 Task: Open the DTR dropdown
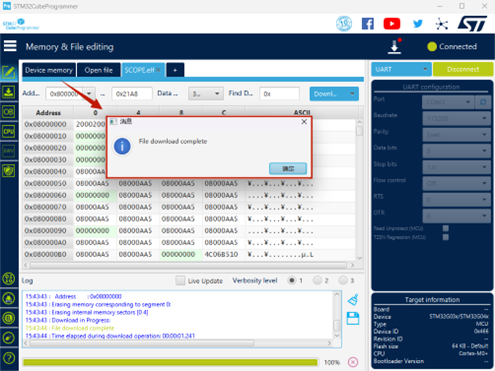pos(456,216)
